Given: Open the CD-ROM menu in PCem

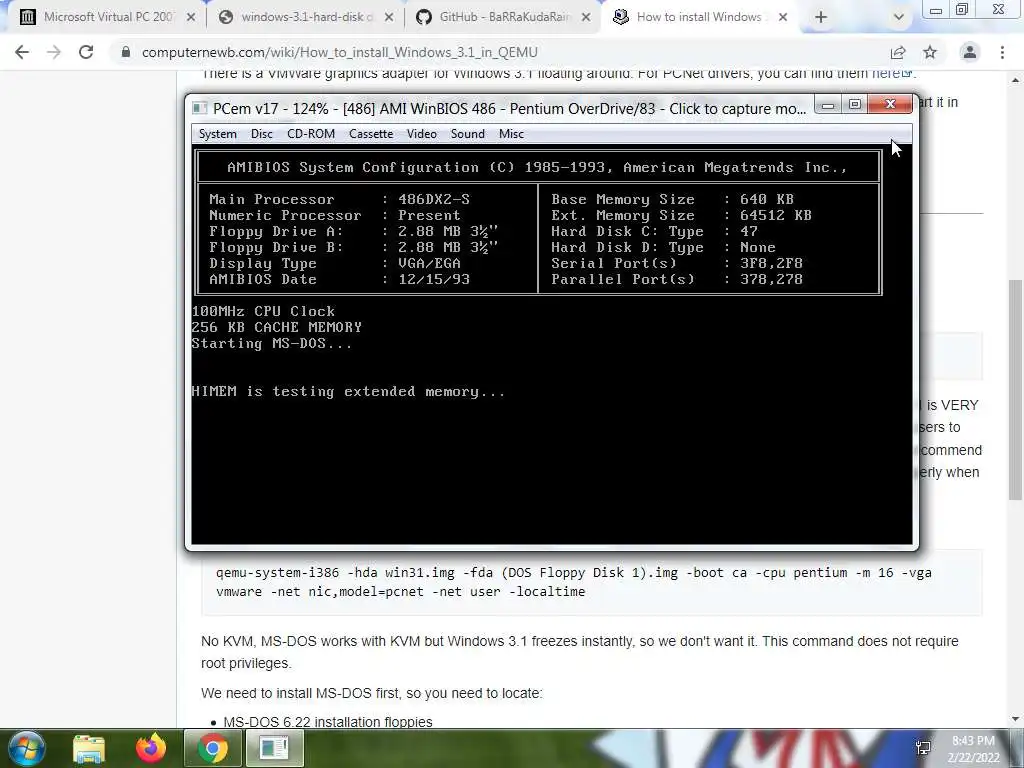Looking at the screenshot, I should pyautogui.click(x=311, y=134).
